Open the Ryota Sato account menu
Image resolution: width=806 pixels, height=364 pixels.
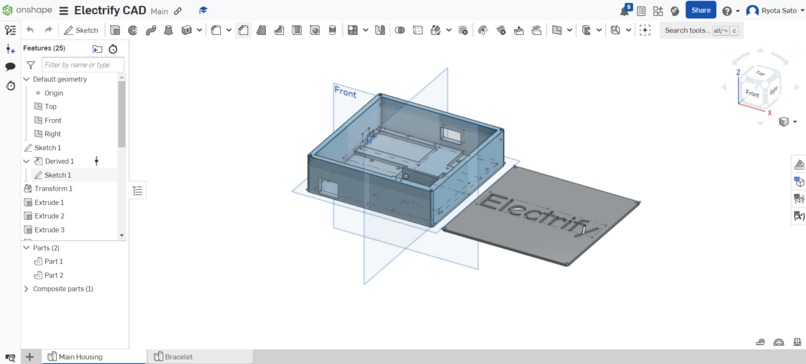tap(775, 11)
